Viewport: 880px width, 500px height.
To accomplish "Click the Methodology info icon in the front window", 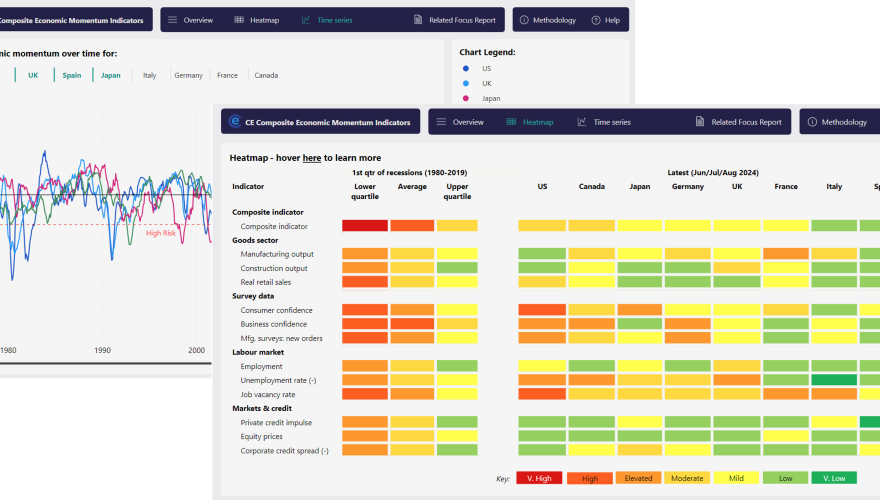I will tap(811, 122).
